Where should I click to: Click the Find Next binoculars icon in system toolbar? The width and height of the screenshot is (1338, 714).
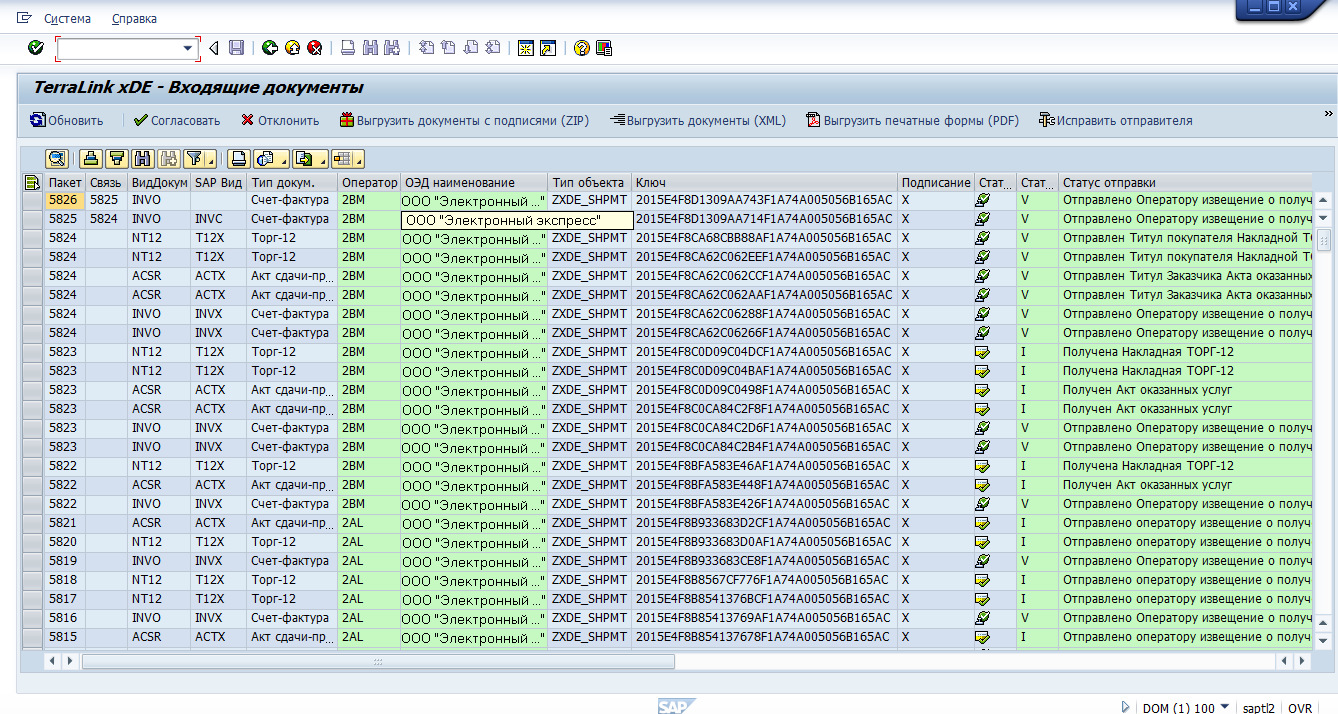[x=392, y=48]
